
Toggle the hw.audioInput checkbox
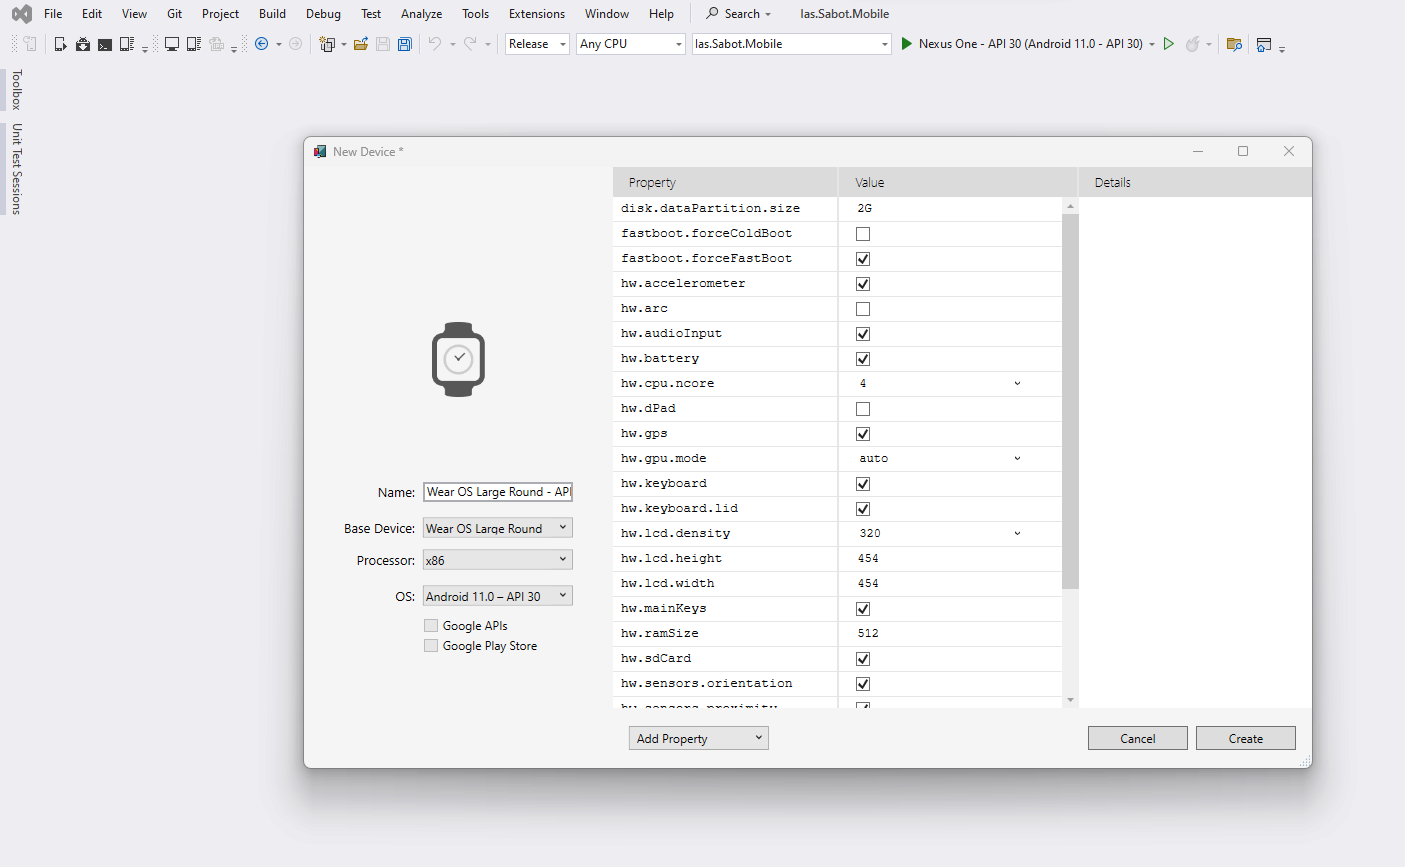click(863, 334)
